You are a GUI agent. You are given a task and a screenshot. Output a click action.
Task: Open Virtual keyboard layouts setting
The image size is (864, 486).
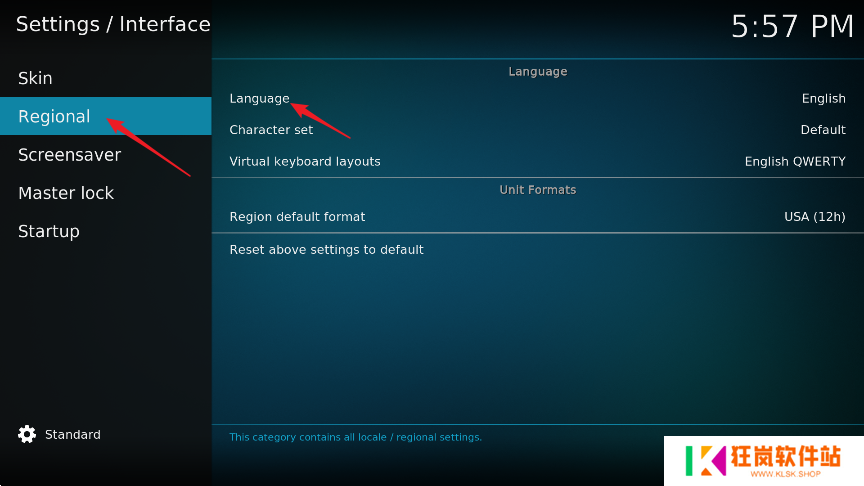305,161
